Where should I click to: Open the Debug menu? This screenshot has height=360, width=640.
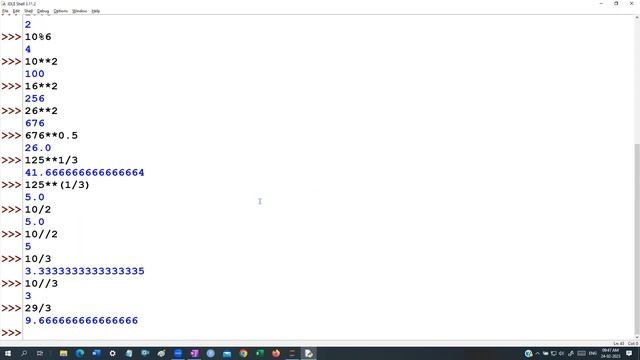[x=43, y=11]
